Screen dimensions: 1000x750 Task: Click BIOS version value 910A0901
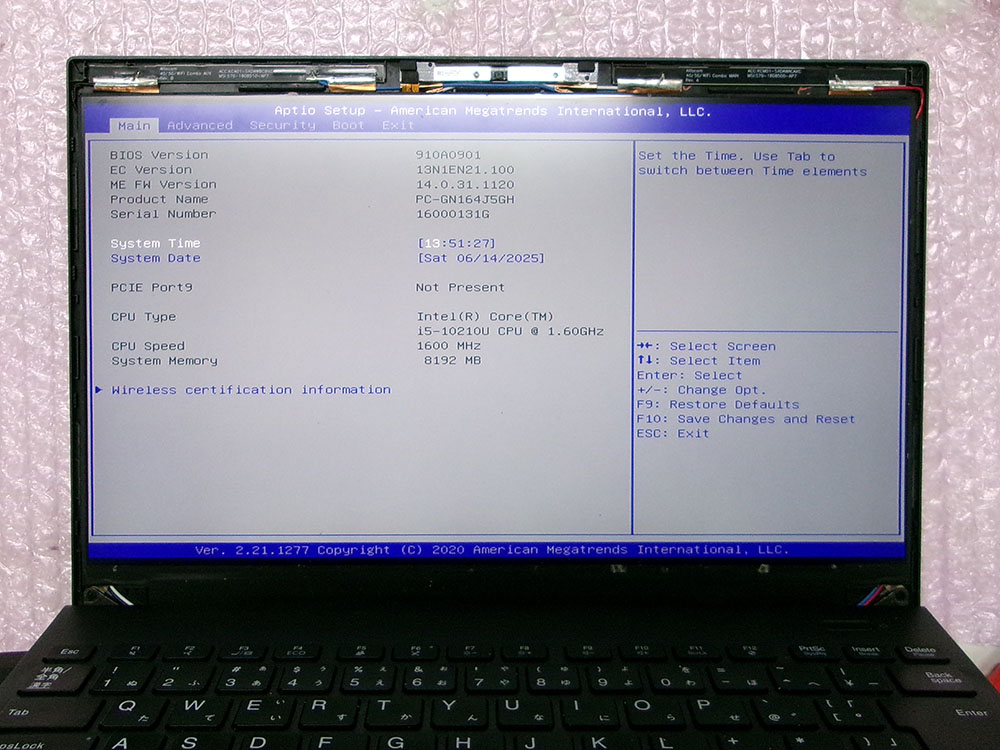tap(448, 155)
